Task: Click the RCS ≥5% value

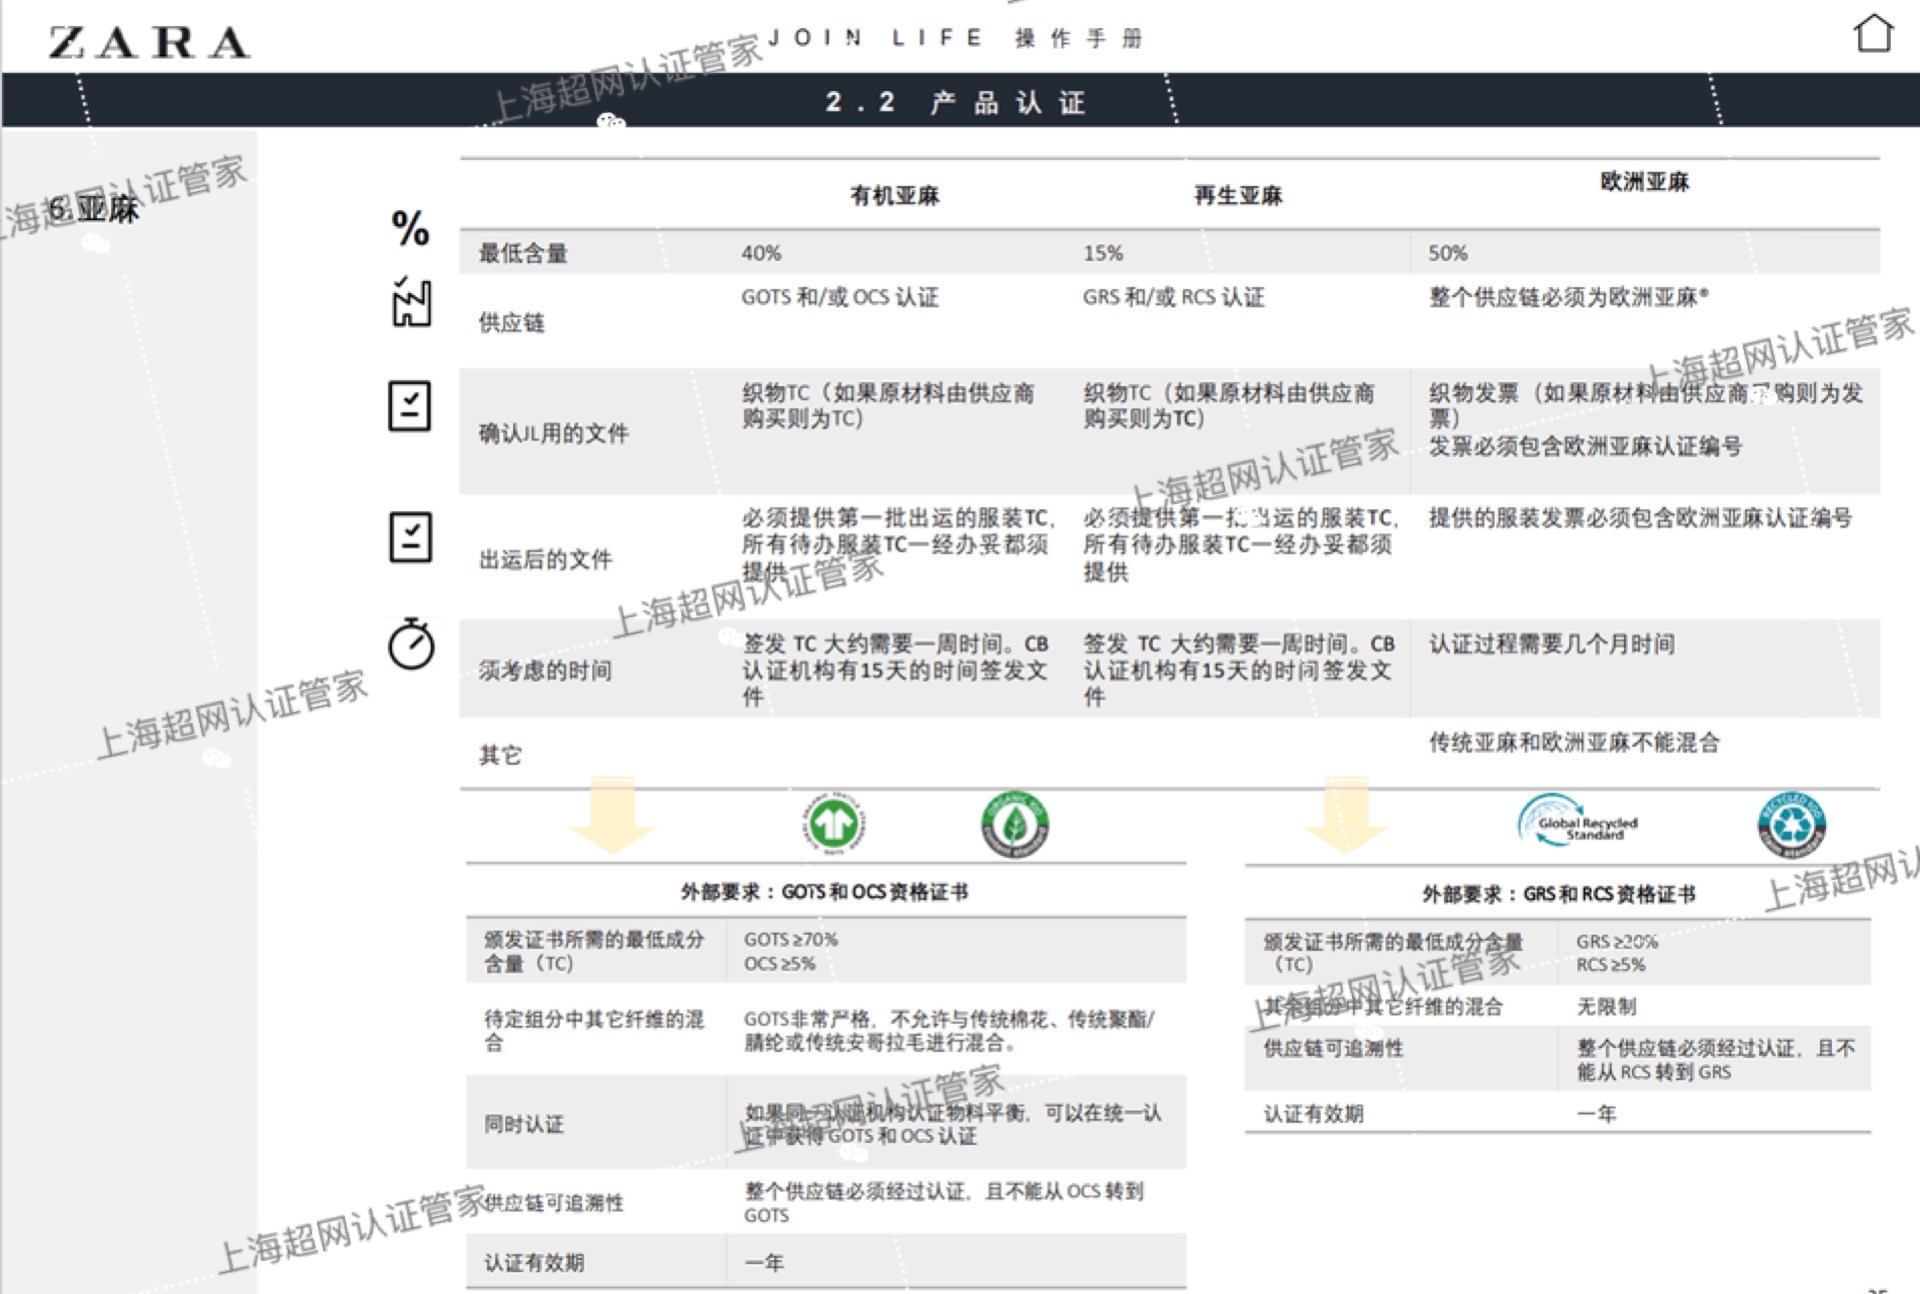Action: [x=1611, y=965]
